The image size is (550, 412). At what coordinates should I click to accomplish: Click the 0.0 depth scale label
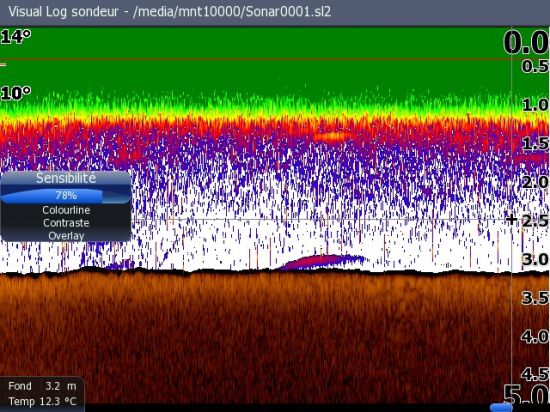[x=526, y=42]
